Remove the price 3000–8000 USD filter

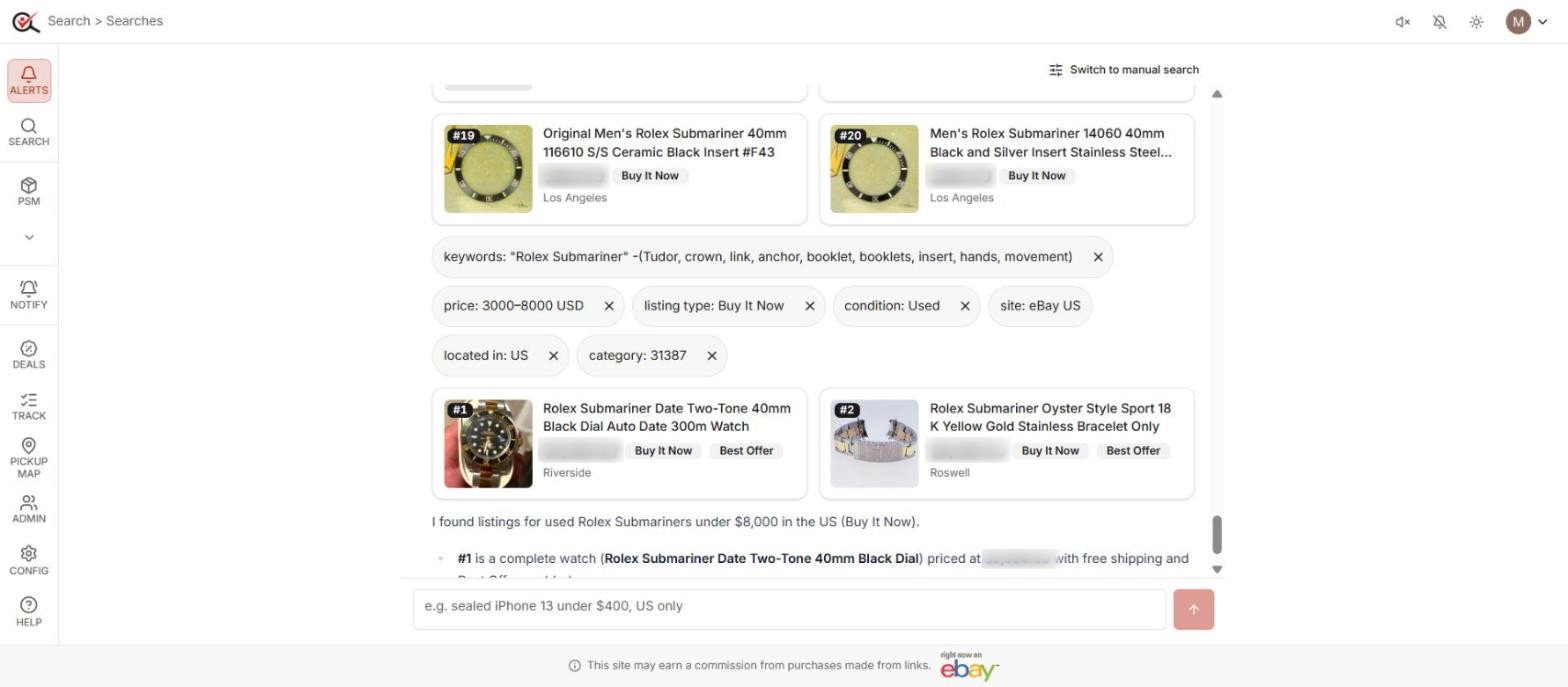(609, 306)
